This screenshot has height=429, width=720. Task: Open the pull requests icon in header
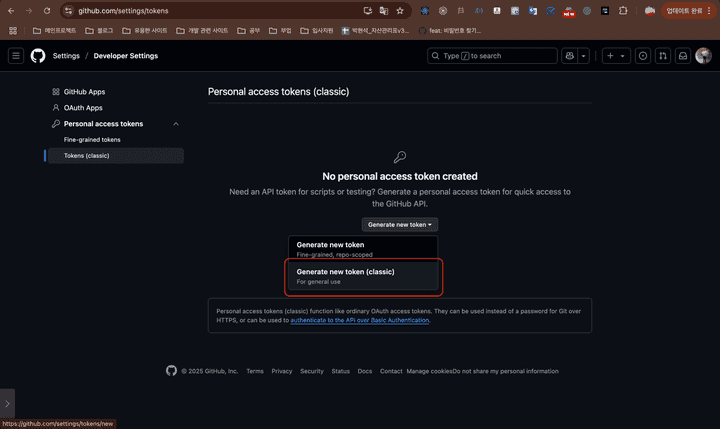(663, 56)
